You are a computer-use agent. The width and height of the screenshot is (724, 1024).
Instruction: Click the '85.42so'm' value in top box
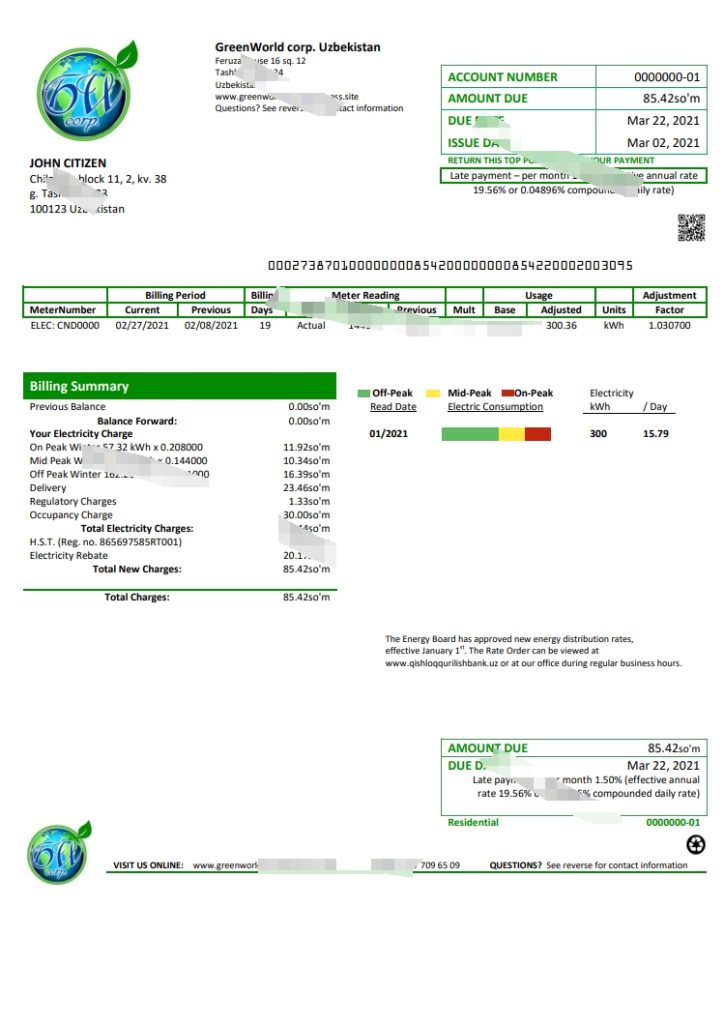coord(671,99)
